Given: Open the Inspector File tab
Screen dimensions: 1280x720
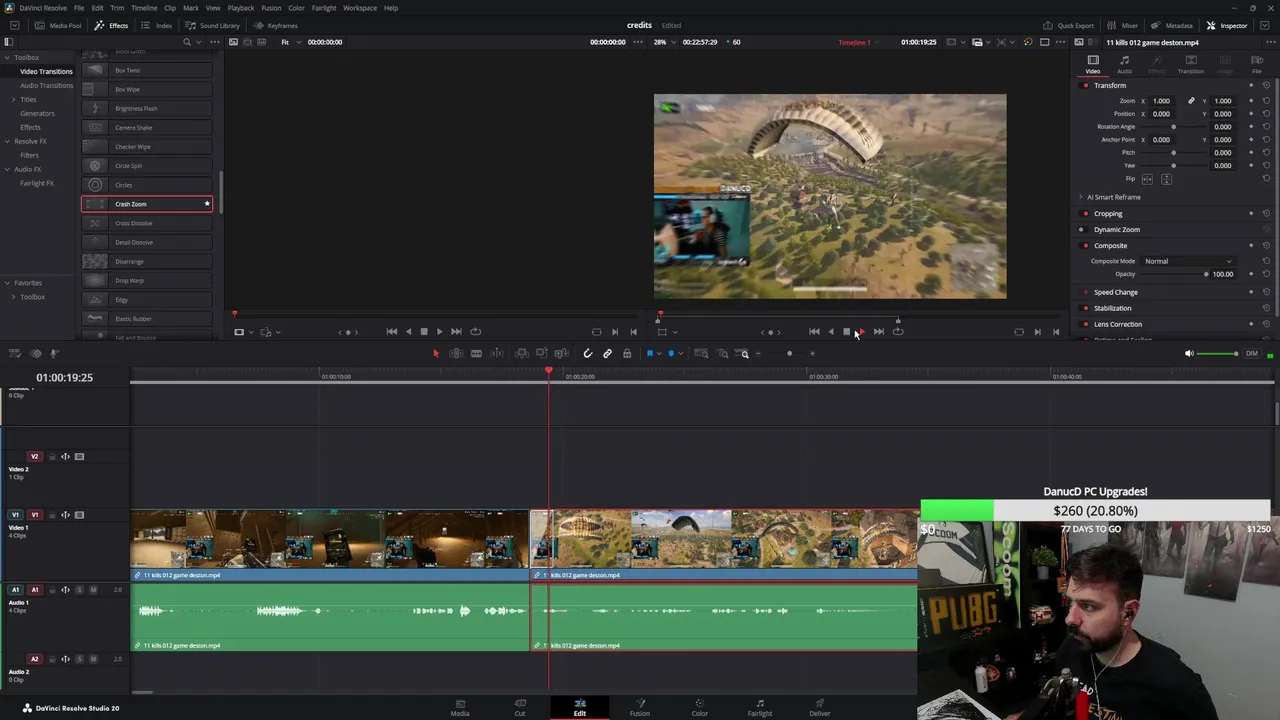Looking at the screenshot, I should [x=1257, y=65].
